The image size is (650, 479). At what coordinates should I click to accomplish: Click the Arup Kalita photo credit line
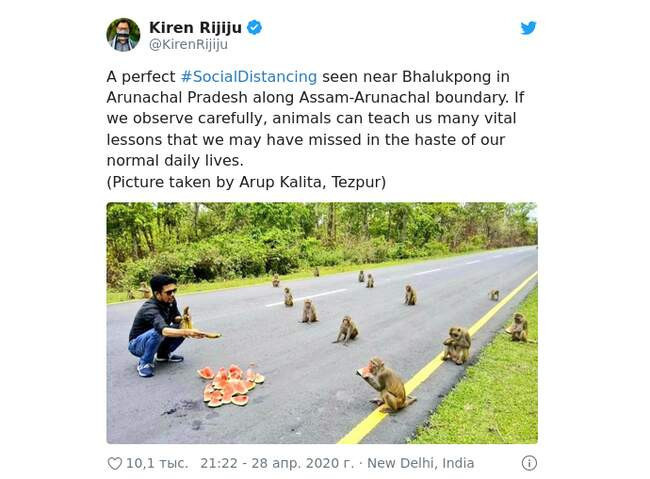pyautogui.click(x=246, y=182)
